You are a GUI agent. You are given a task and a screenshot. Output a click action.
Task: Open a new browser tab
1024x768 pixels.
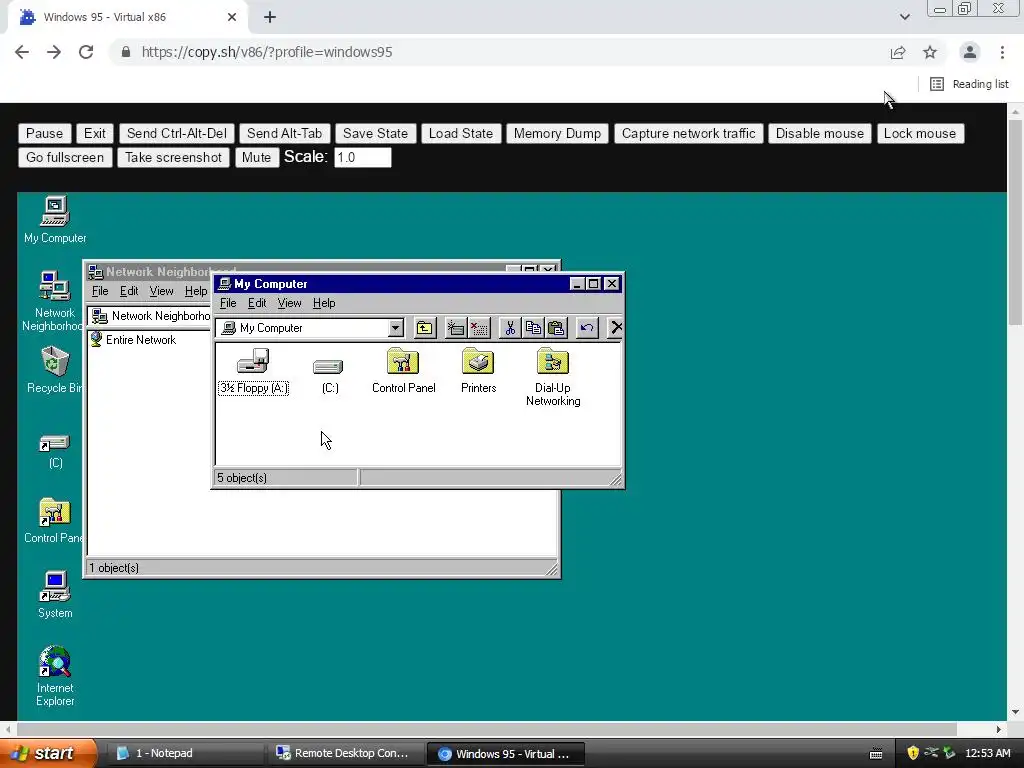(x=270, y=17)
